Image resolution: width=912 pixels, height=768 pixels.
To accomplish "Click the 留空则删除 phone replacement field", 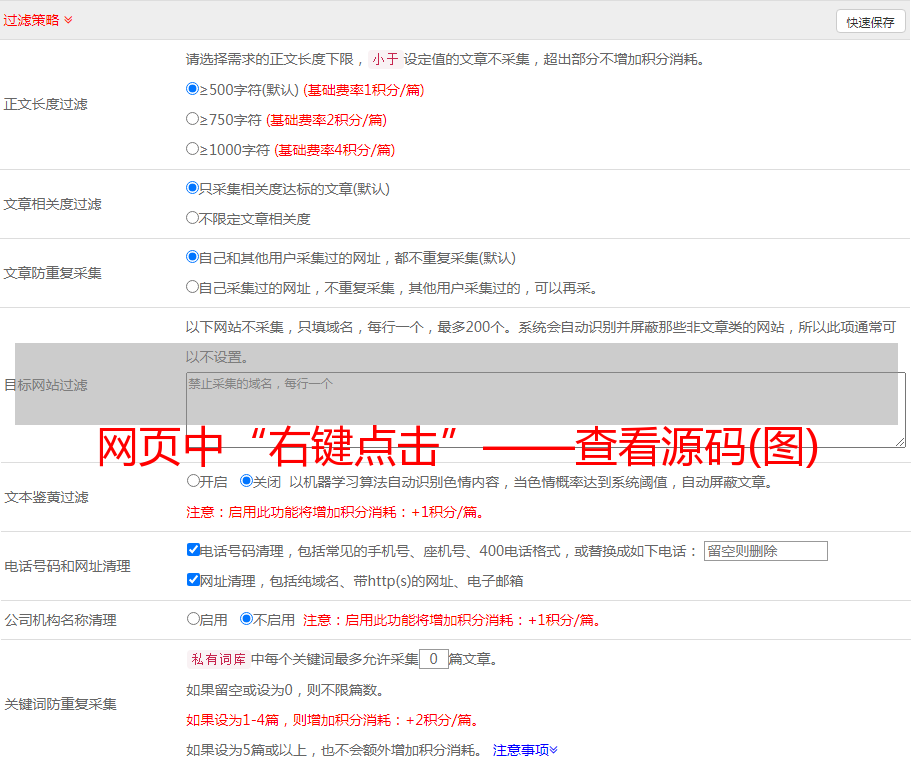I will (765, 551).
